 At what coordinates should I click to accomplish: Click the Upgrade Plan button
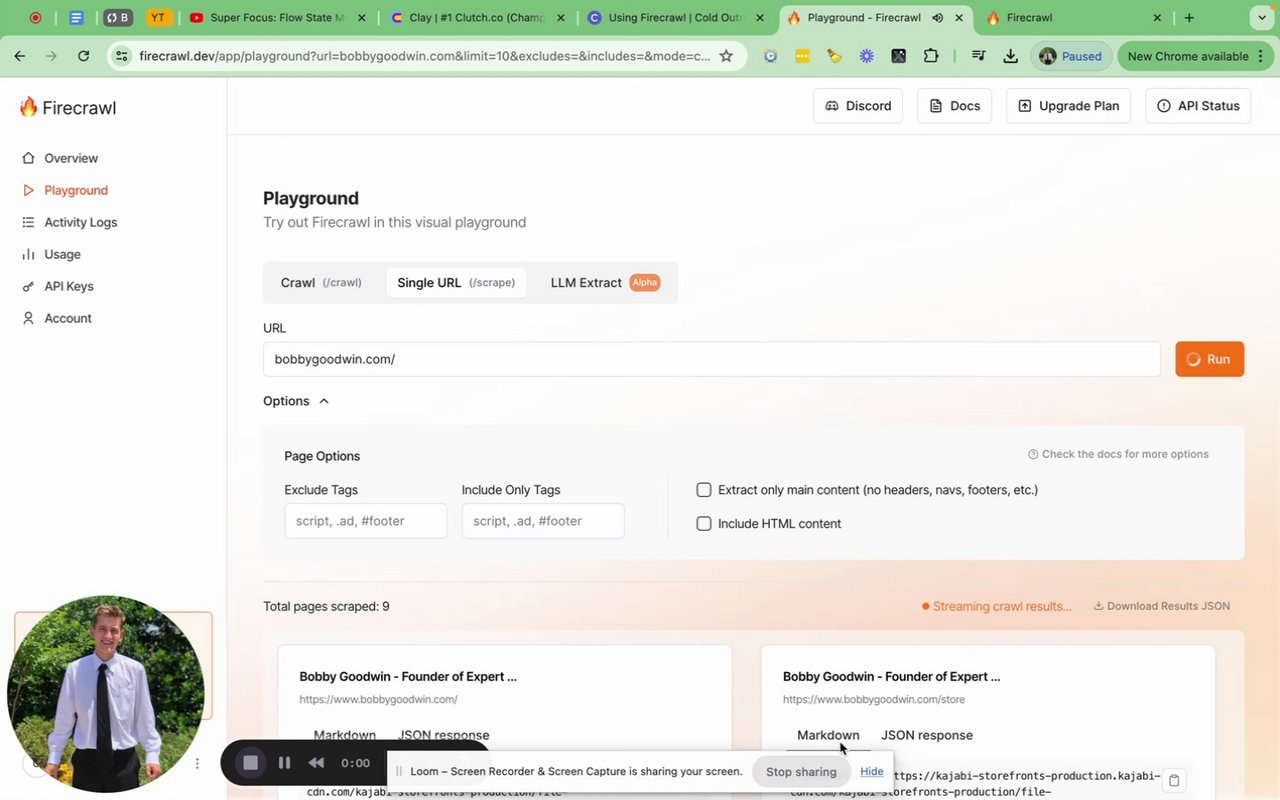(1068, 106)
